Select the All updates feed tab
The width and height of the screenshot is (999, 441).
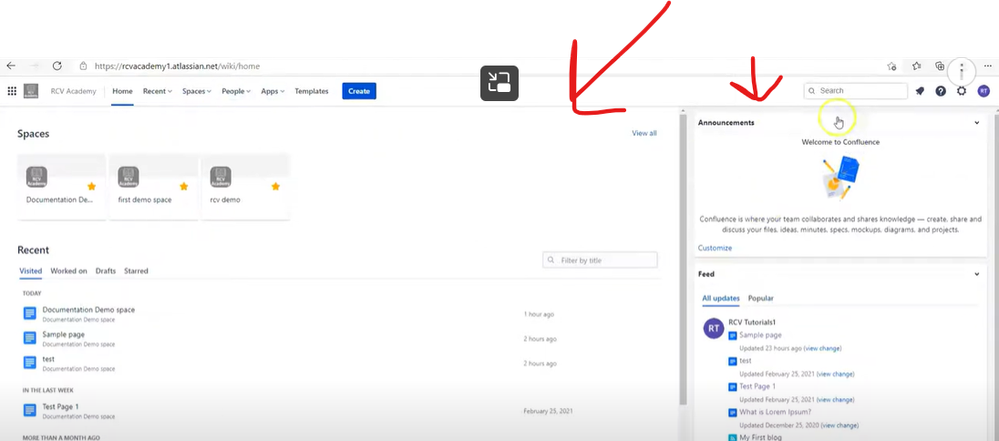721,298
